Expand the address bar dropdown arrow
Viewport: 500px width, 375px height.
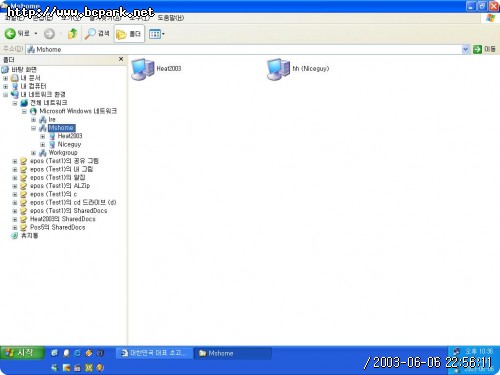coord(465,49)
